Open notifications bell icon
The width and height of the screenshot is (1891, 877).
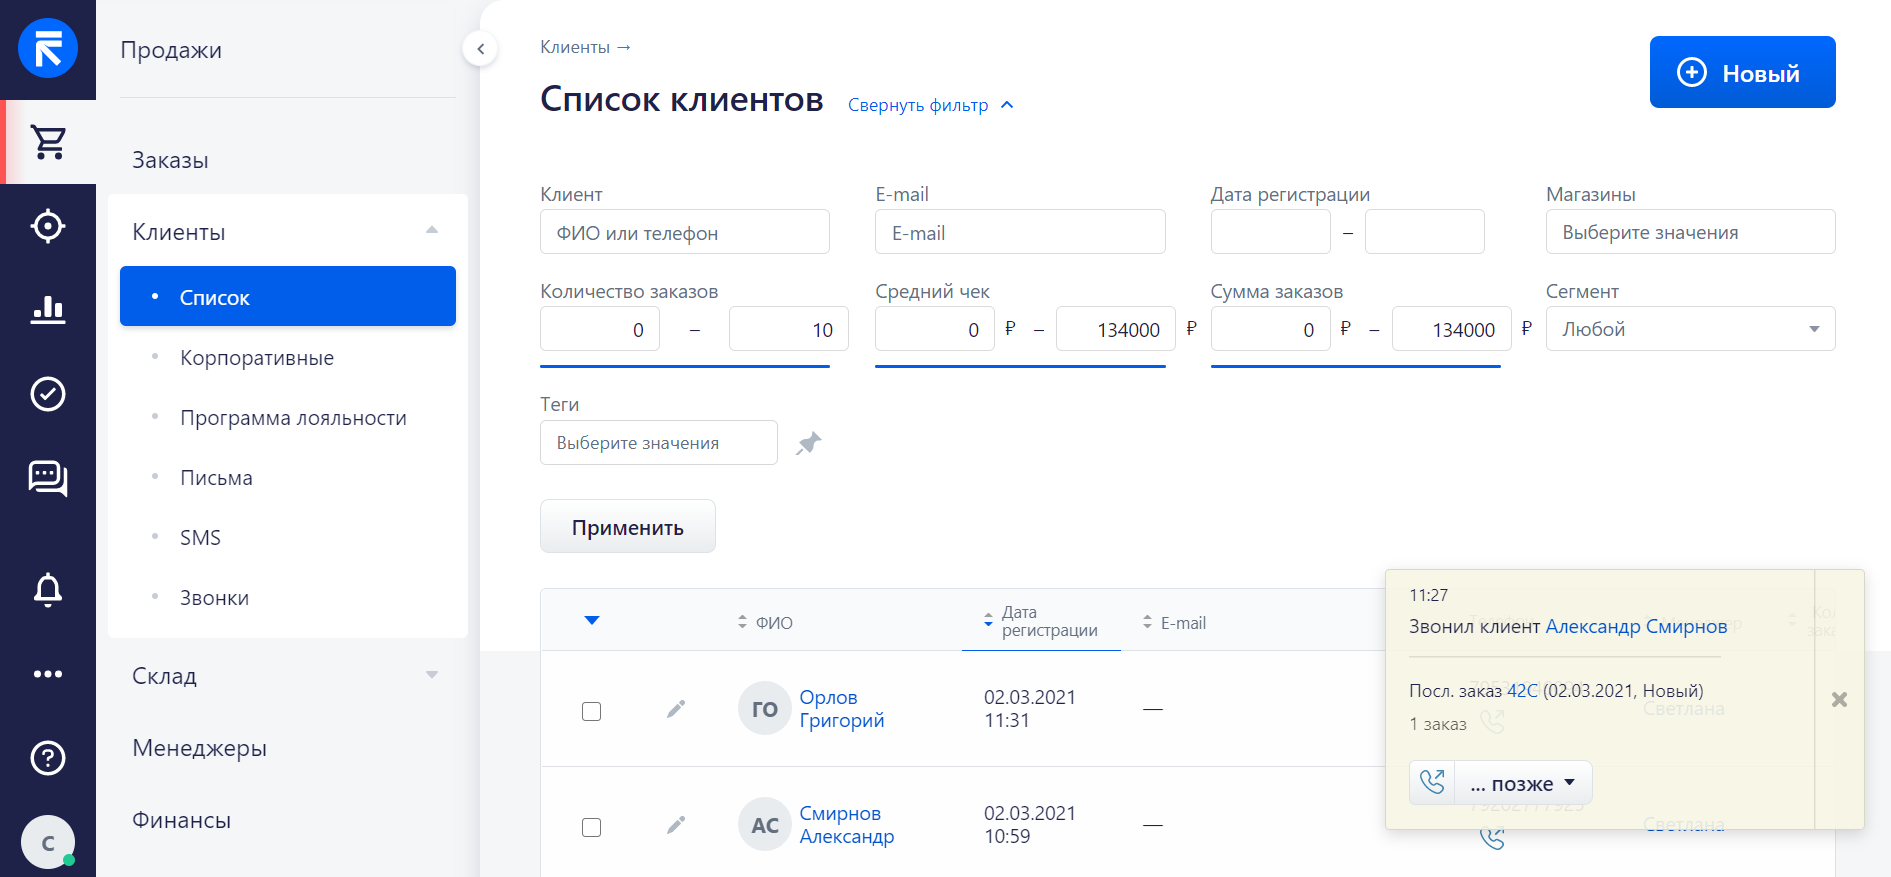point(48,590)
